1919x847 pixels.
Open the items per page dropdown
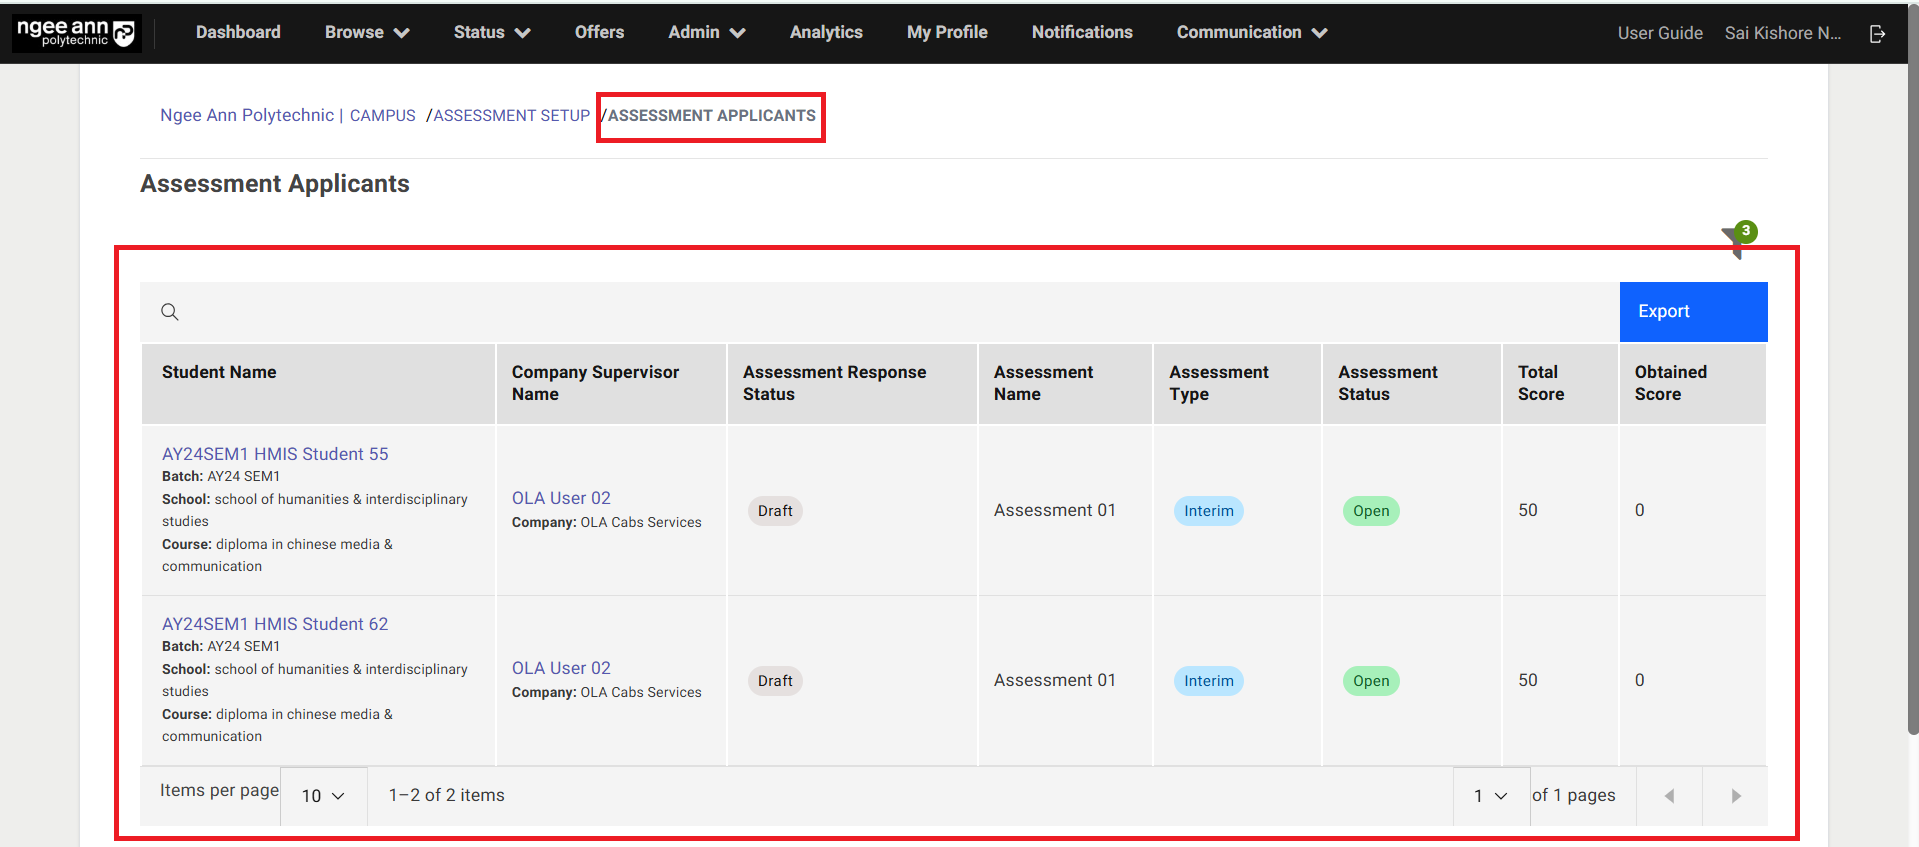coord(323,796)
